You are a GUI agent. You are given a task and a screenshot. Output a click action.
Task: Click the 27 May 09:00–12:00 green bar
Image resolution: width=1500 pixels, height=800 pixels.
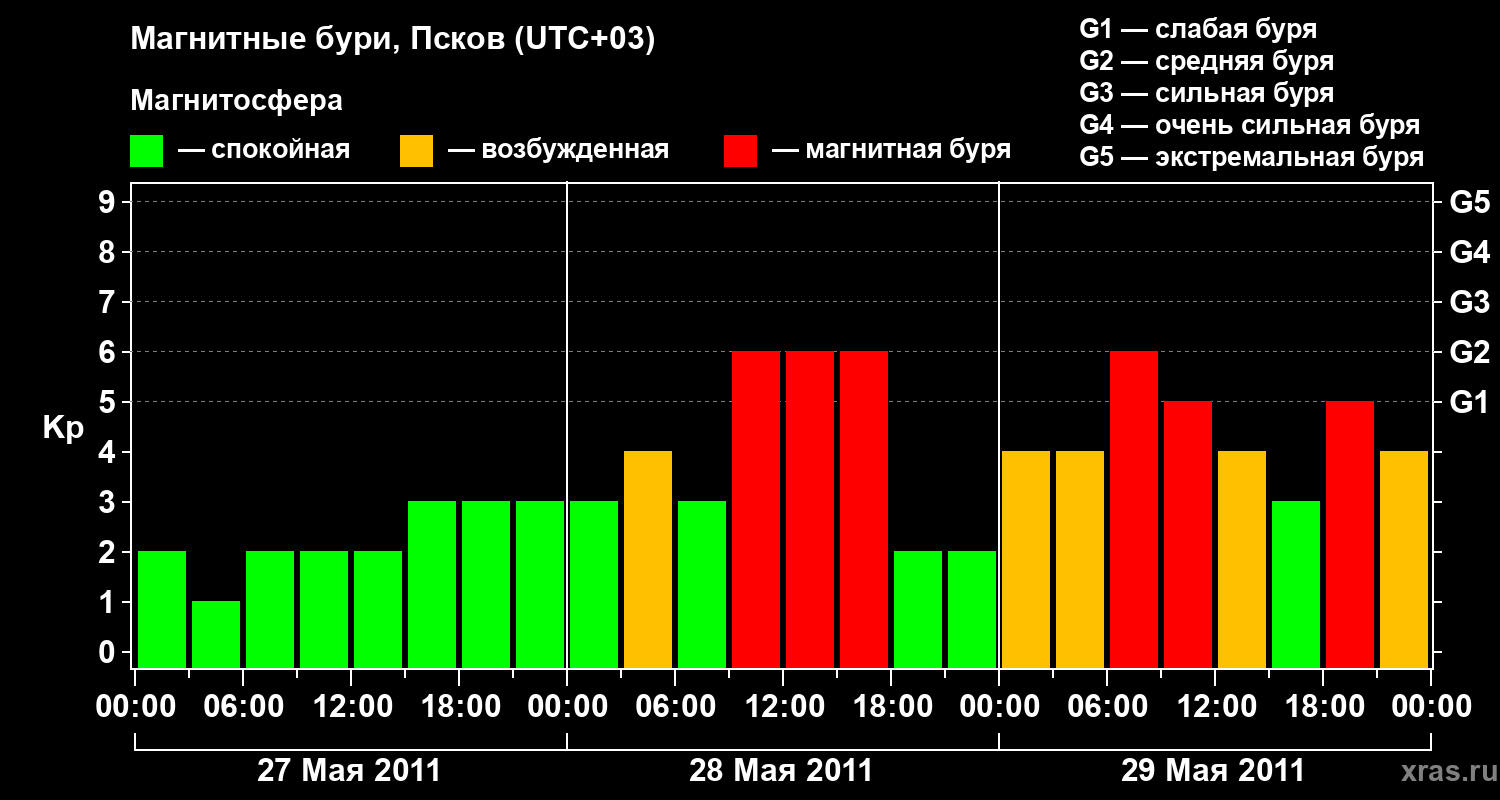pyautogui.click(x=324, y=609)
